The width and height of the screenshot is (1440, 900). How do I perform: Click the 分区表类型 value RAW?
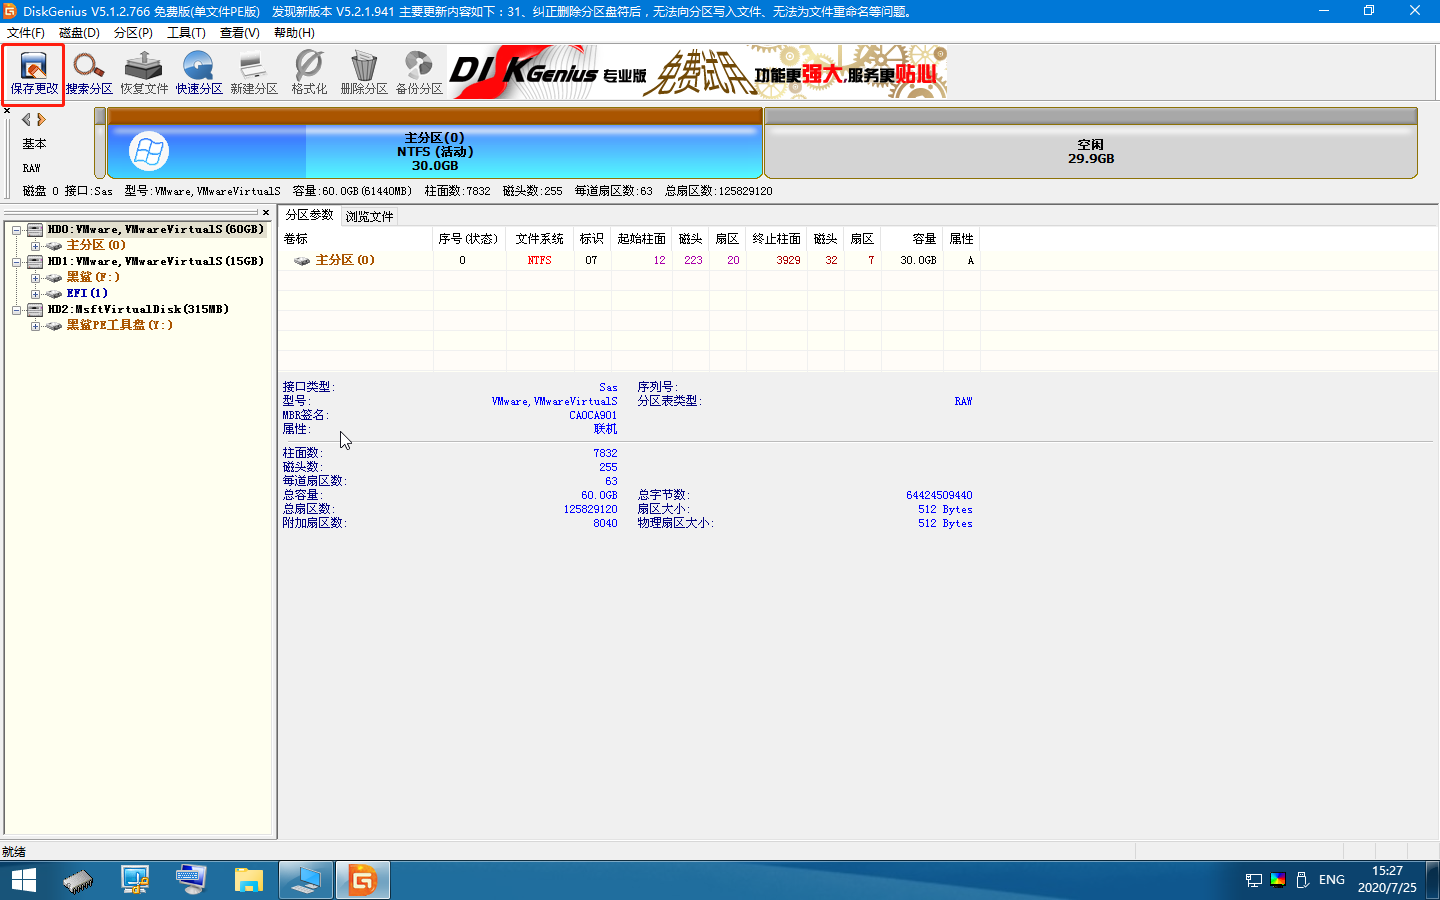click(x=963, y=402)
